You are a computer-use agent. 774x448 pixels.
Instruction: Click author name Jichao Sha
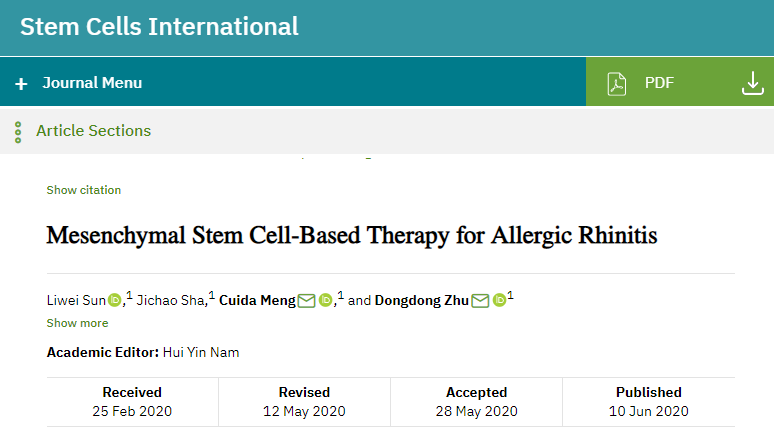coord(171,300)
